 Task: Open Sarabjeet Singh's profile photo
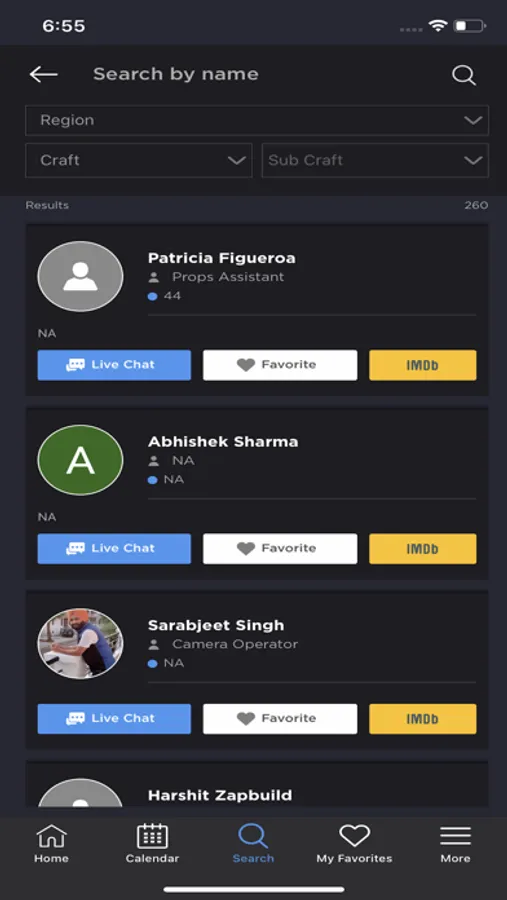click(80, 643)
